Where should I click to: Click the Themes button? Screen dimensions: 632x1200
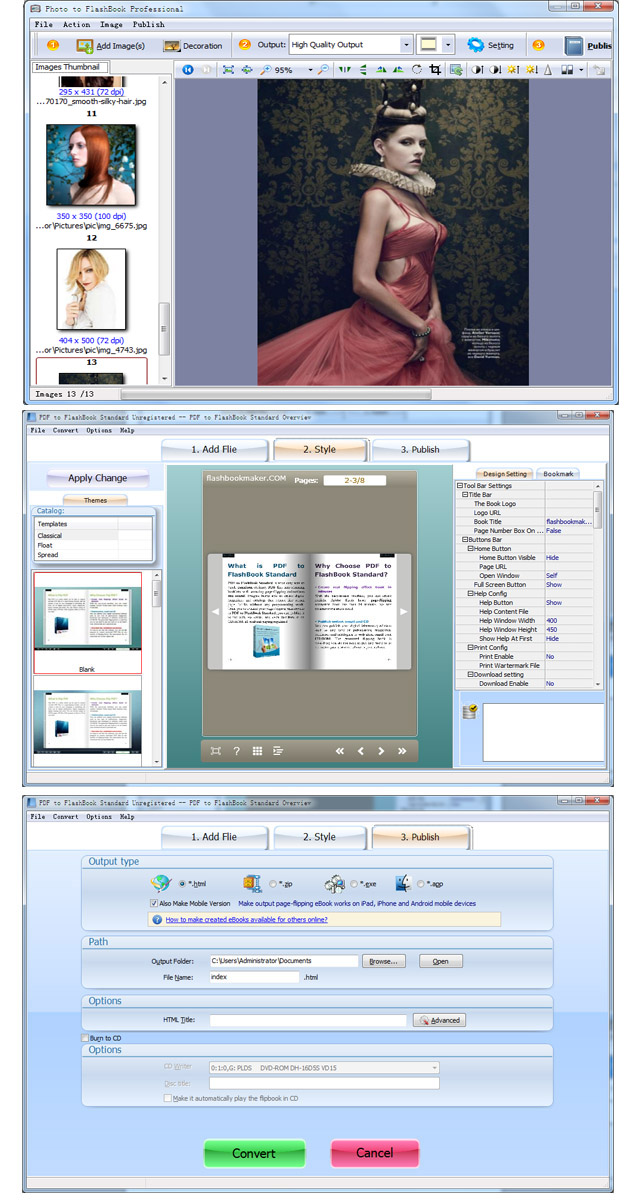95,500
